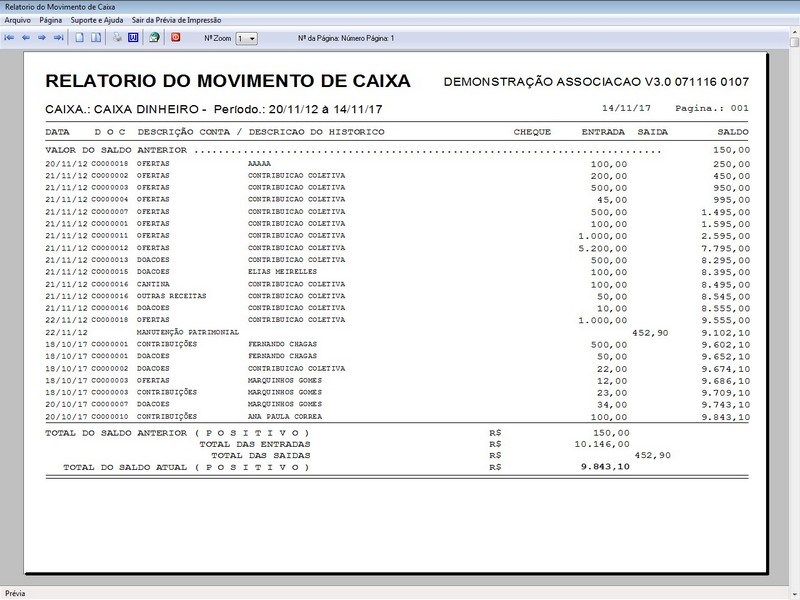Click the DATA column header
Image resolution: width=800 pixels, height=600 pixels.
coord(57,132)
